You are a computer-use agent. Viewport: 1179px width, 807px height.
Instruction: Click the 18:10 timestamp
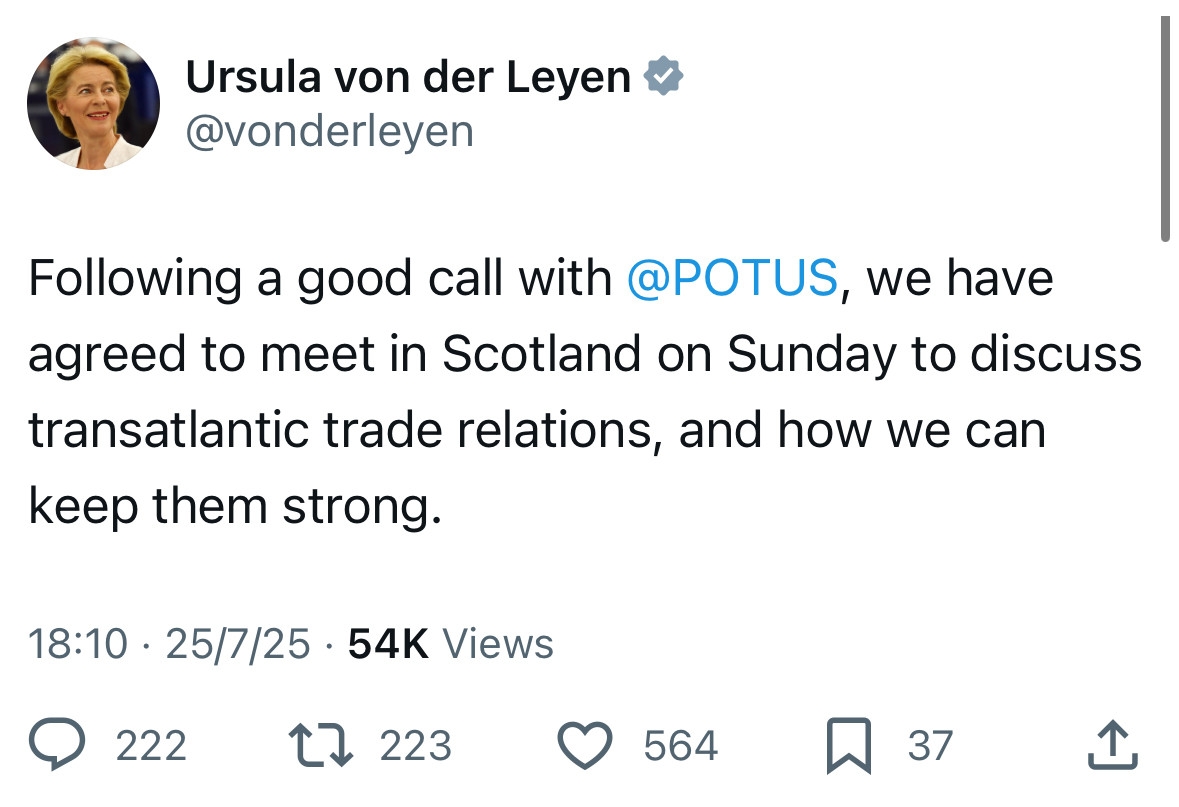pos(78,644)
